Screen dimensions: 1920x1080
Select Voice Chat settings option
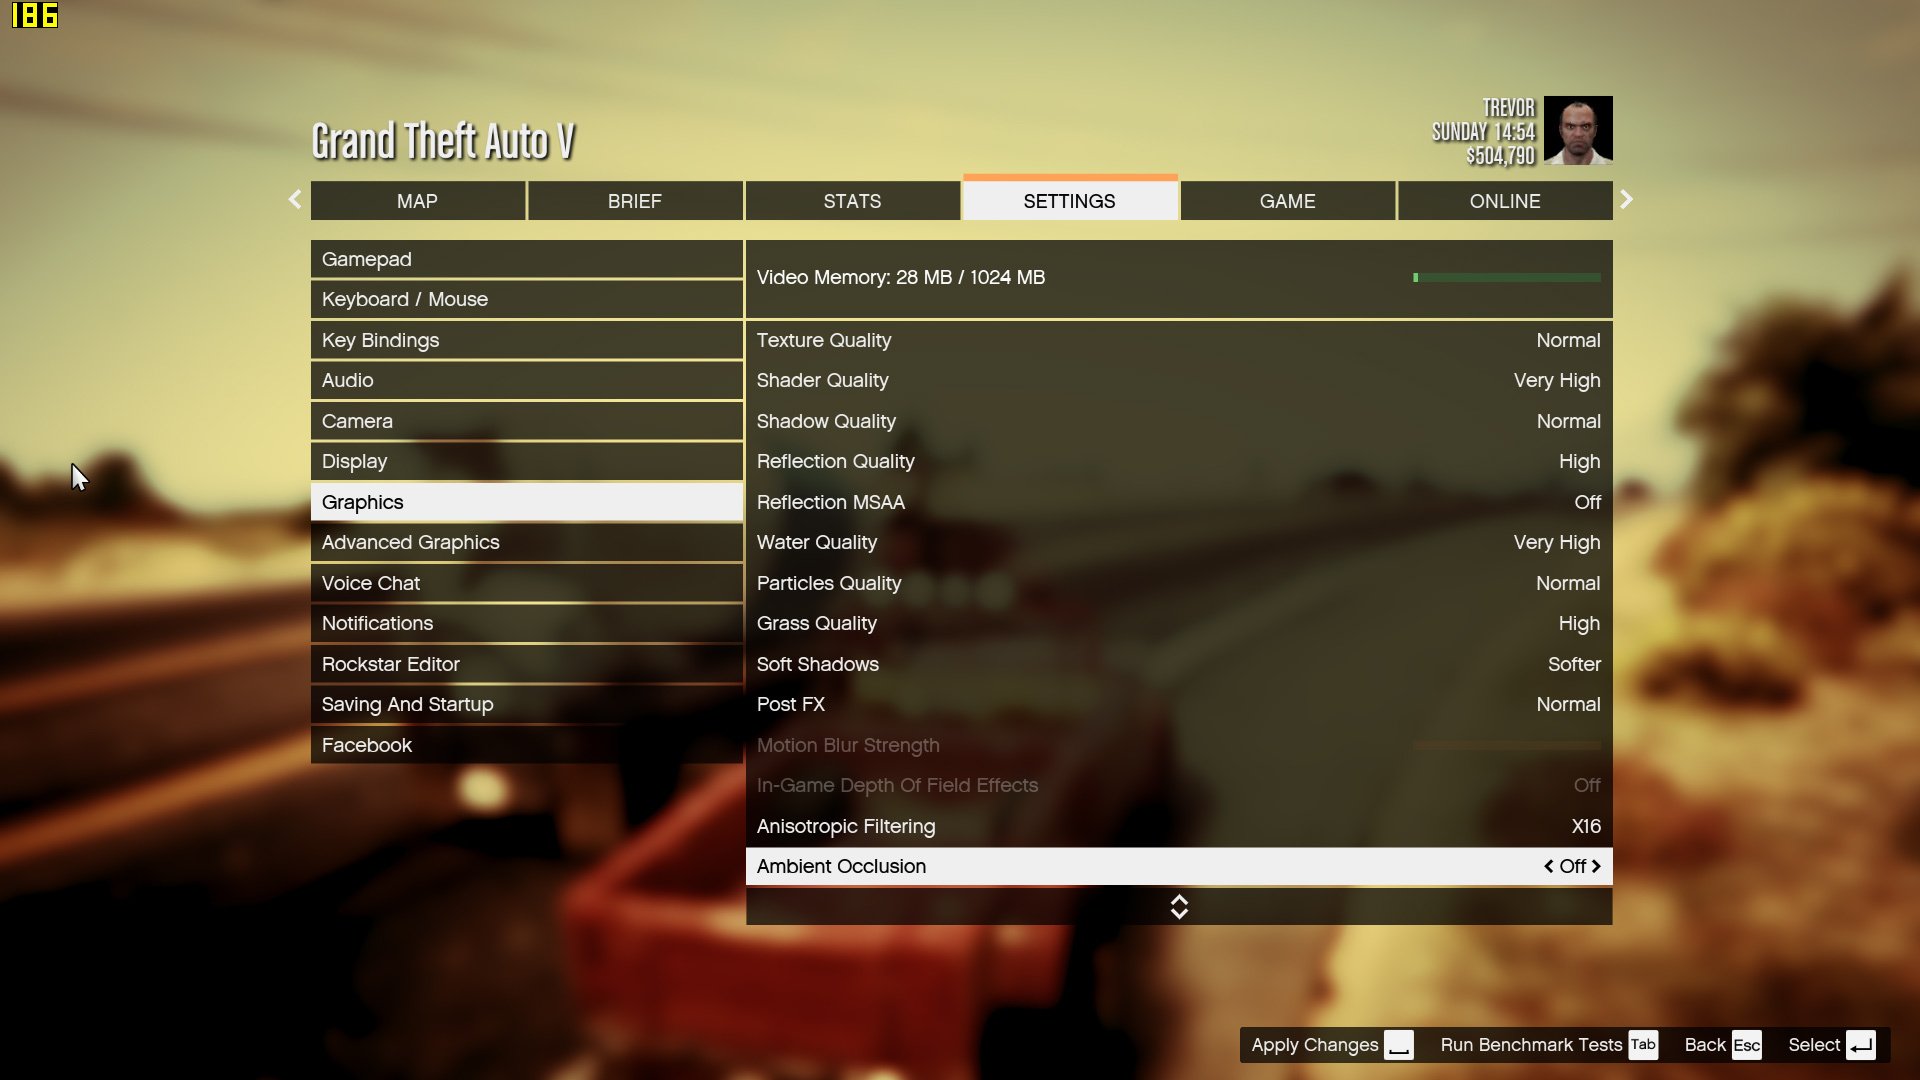[371, 582]
